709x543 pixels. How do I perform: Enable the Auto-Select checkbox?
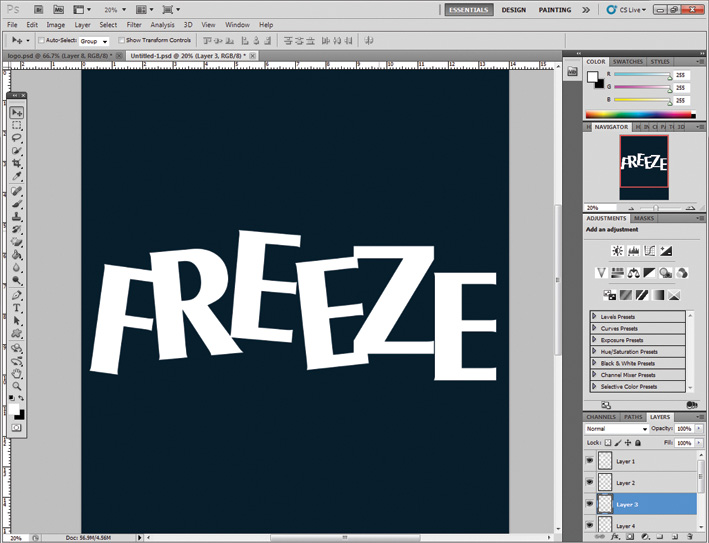click(40, 41)
